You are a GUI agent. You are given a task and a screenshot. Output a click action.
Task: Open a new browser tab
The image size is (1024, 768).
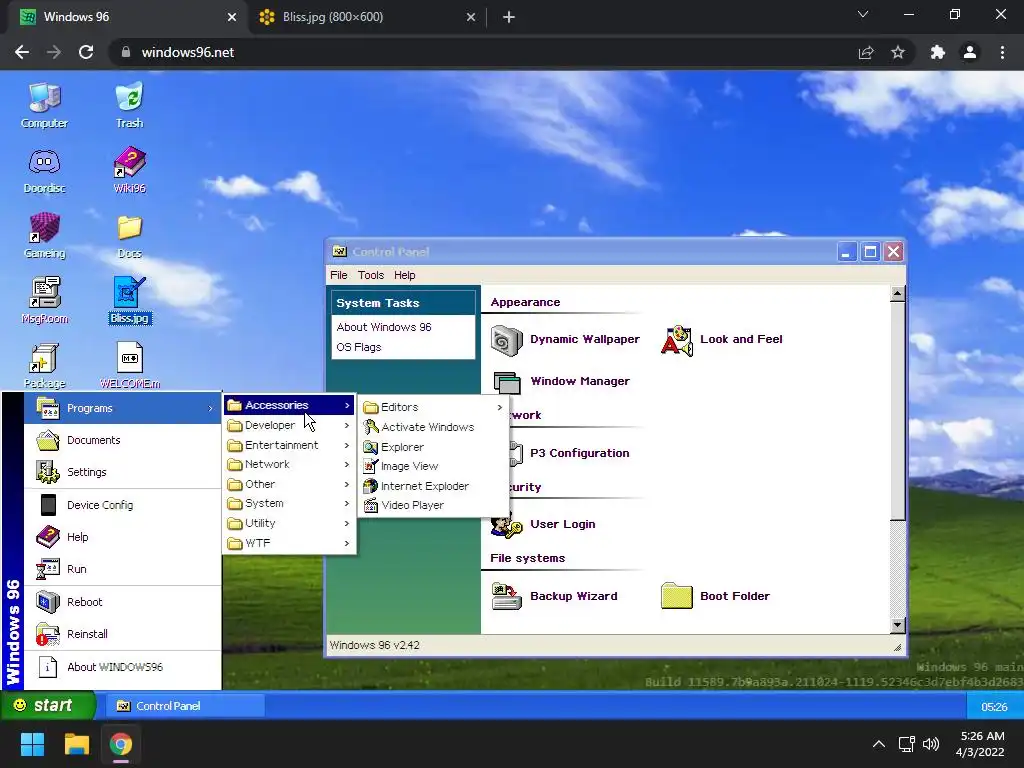tap(509, 17)
